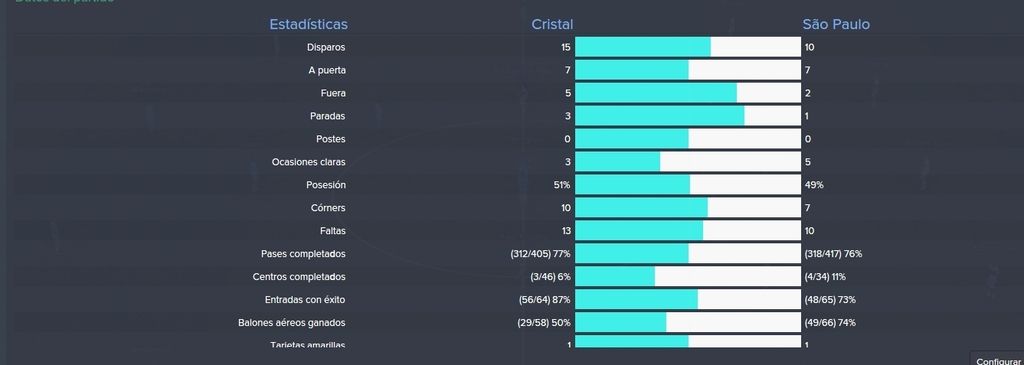This screenshot has width=1024, height=365.
Task: Select the Ocasiones claras label
Action: tap(308, 162)
